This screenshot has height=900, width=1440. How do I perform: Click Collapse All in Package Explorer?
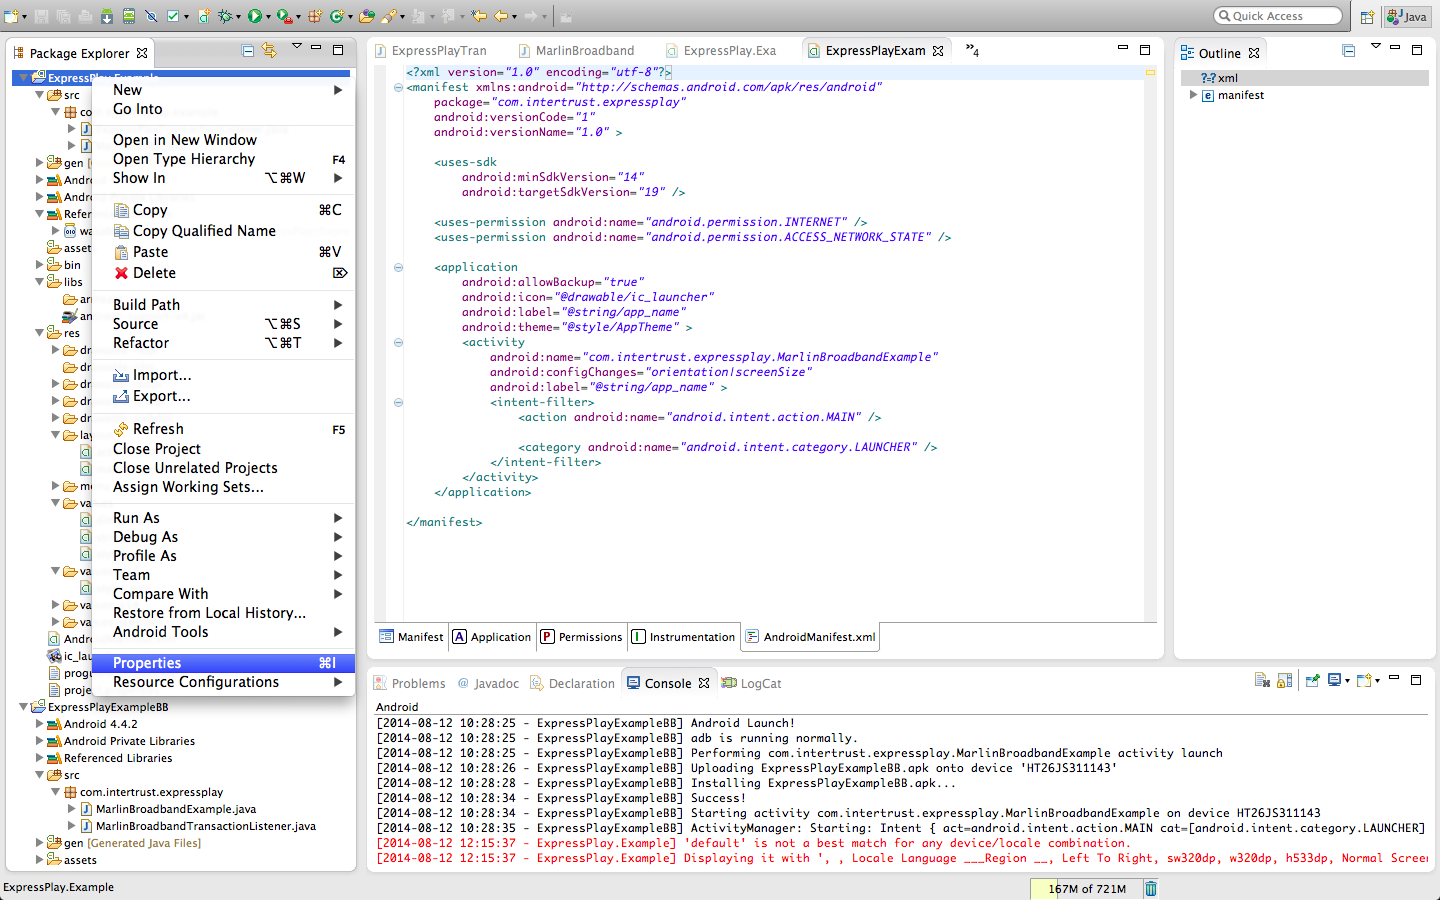pyautogui.click(x=248, y=50)
